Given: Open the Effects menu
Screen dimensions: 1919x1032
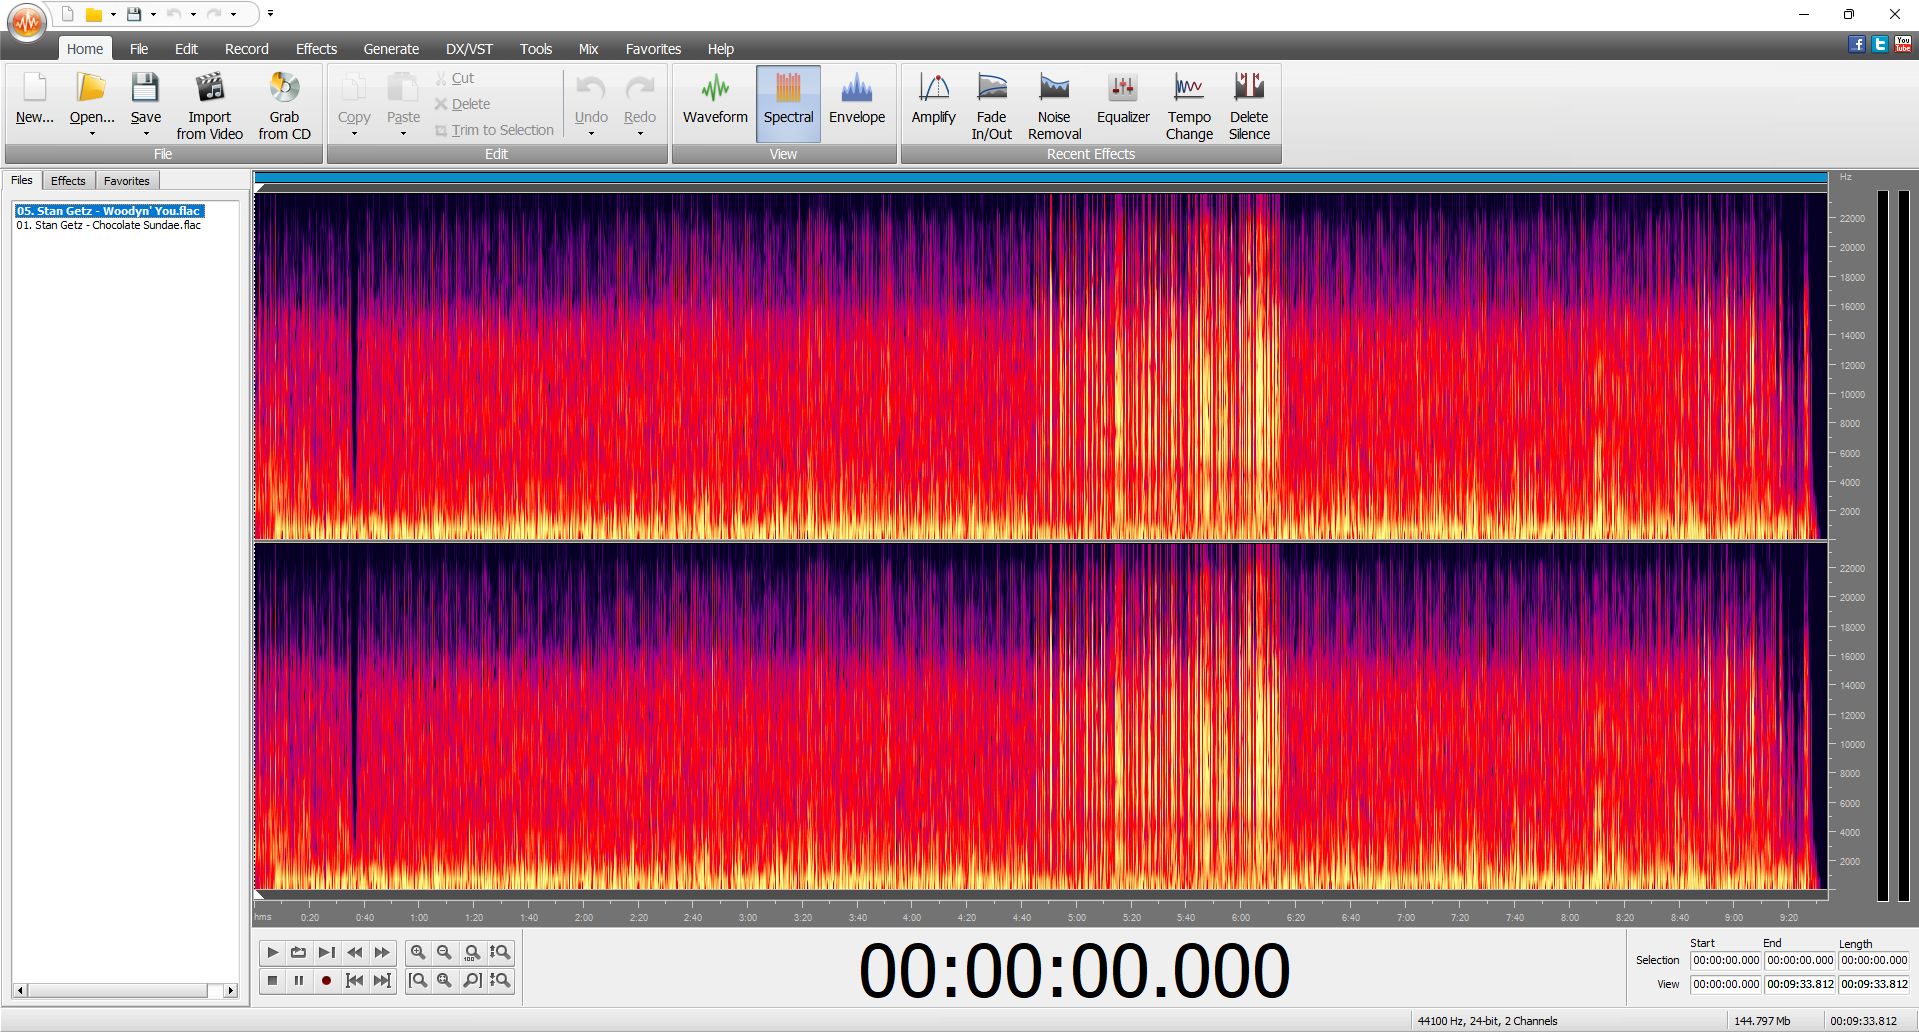Looking at the screenshot, I should tap(316, 48).
